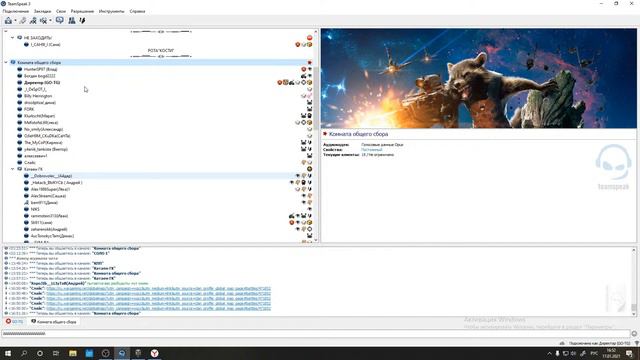Open the dropdown arrow beside the Connect icon
The height and width of the screenshot is (360, 640).
pyautogui.click(x=15, y=21)
